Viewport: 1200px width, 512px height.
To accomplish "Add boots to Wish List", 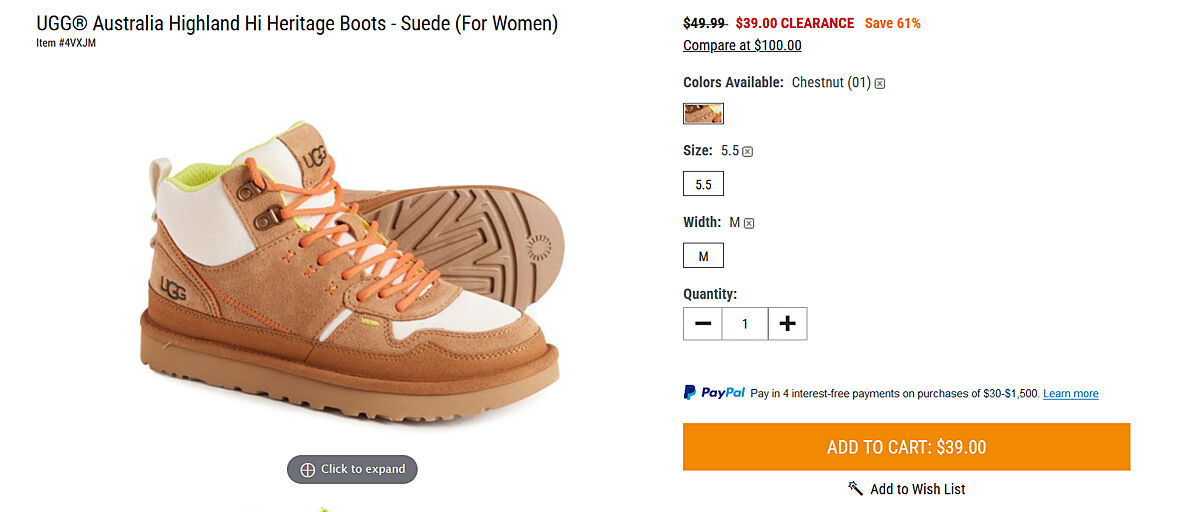I will (x=907, y=489).
